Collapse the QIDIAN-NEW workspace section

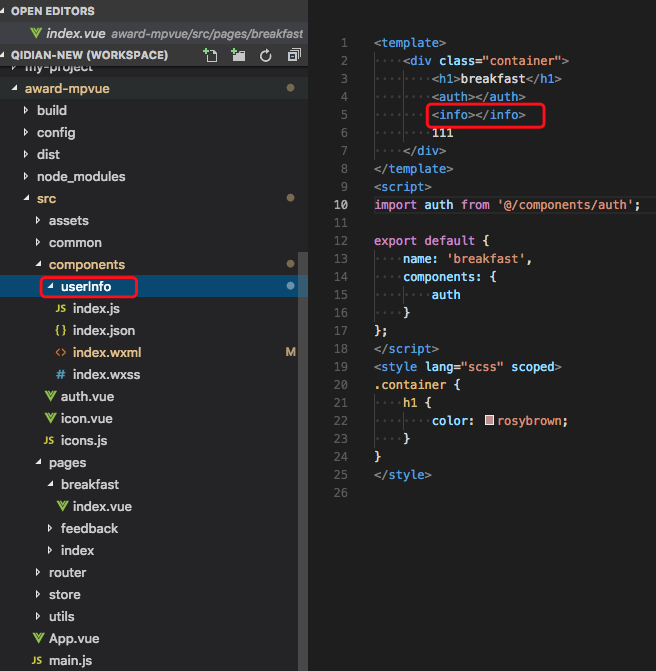3,55
